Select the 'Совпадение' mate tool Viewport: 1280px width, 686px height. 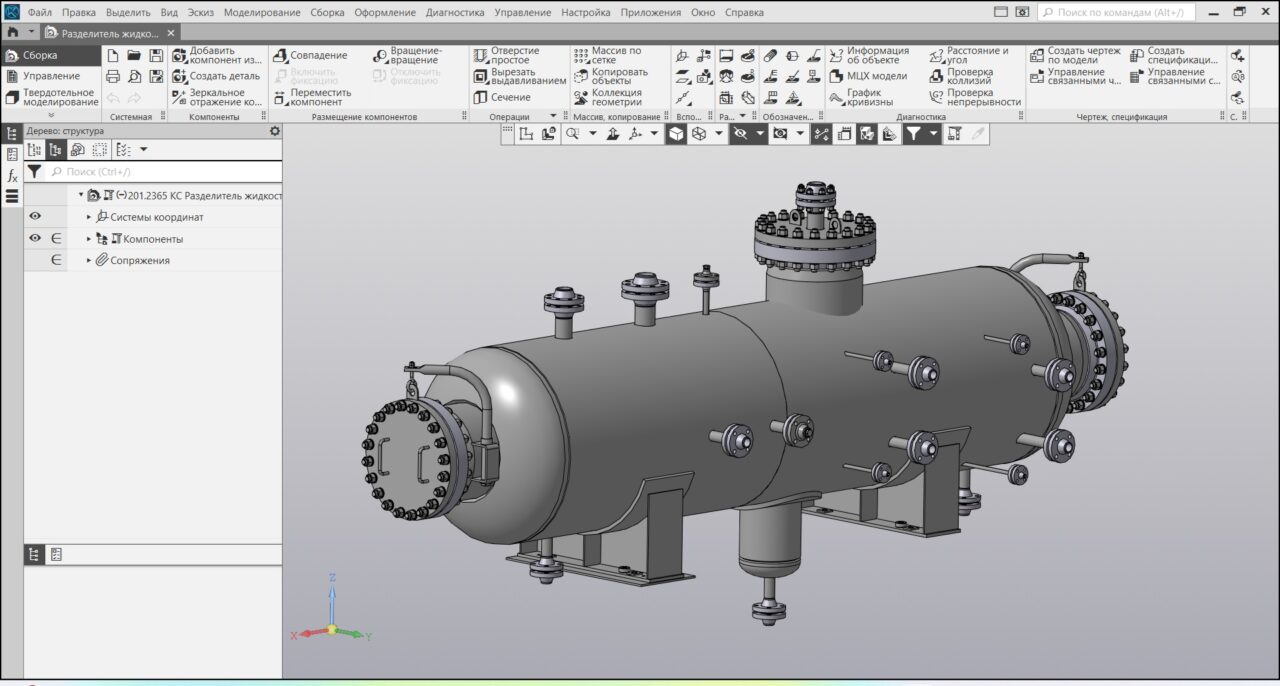click(280, 55)
